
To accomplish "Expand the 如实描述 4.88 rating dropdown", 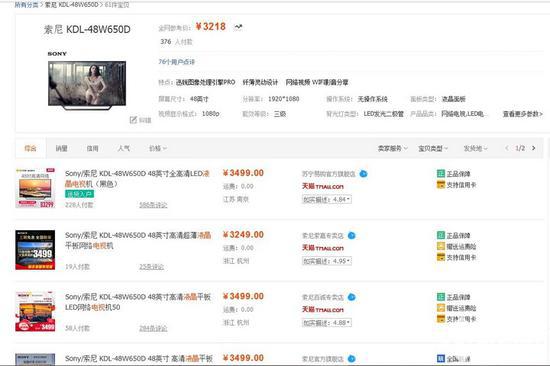I will click(327, 323).
